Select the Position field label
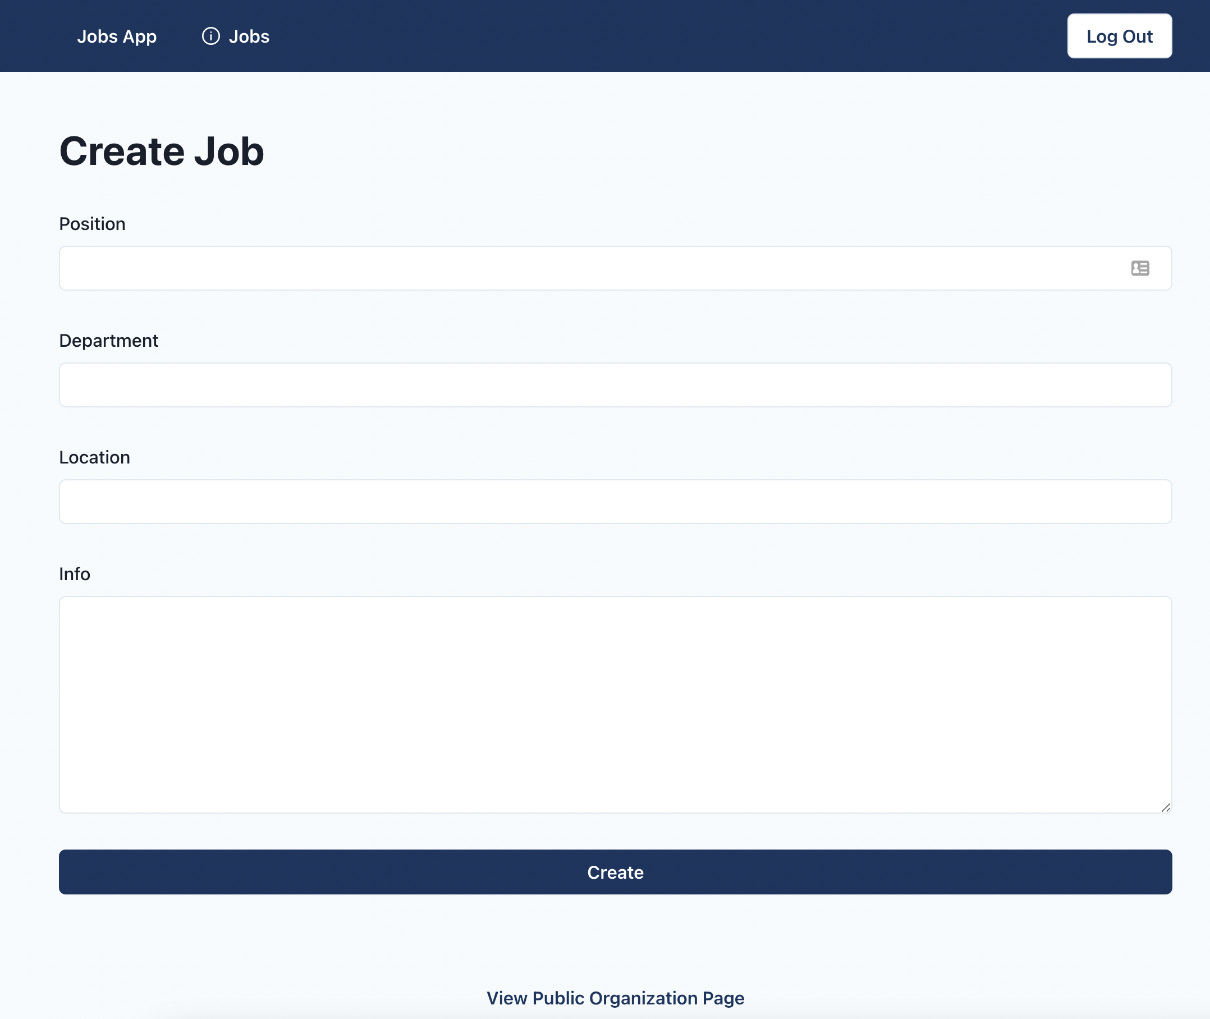The image size is (1210, 1019). (92, 224)
